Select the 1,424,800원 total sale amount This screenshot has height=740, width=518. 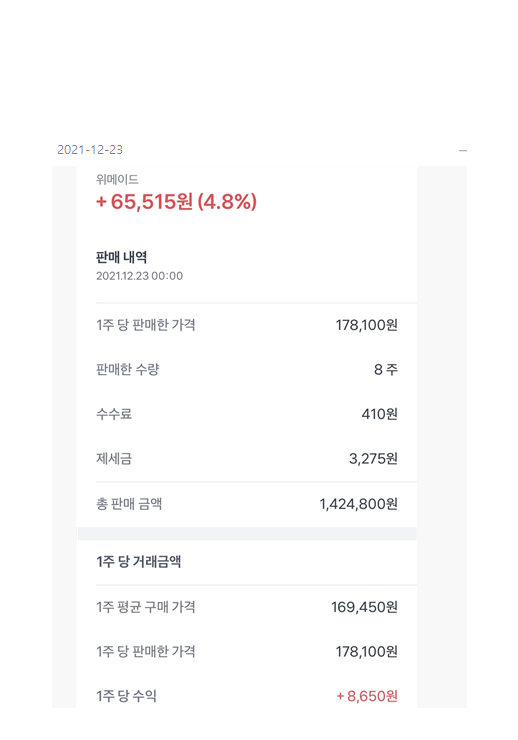tap(359, 504)
